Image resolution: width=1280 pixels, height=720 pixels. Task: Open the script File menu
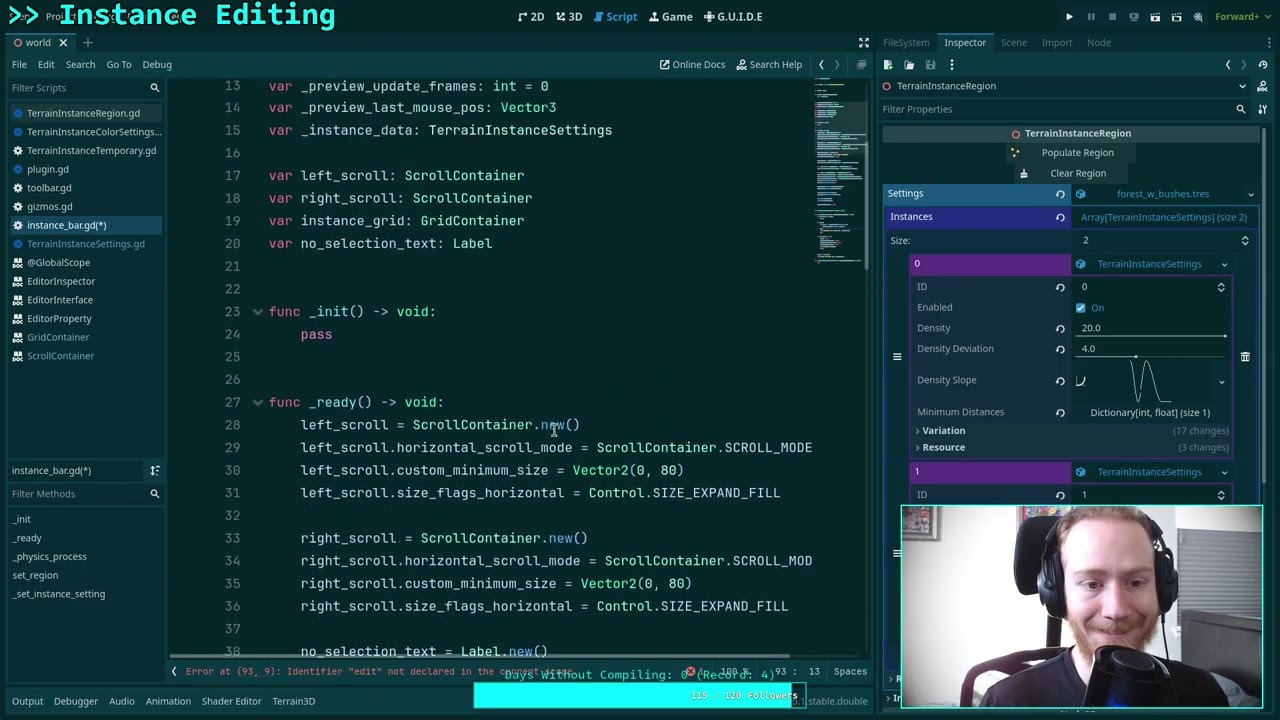(x=19, y=65)
